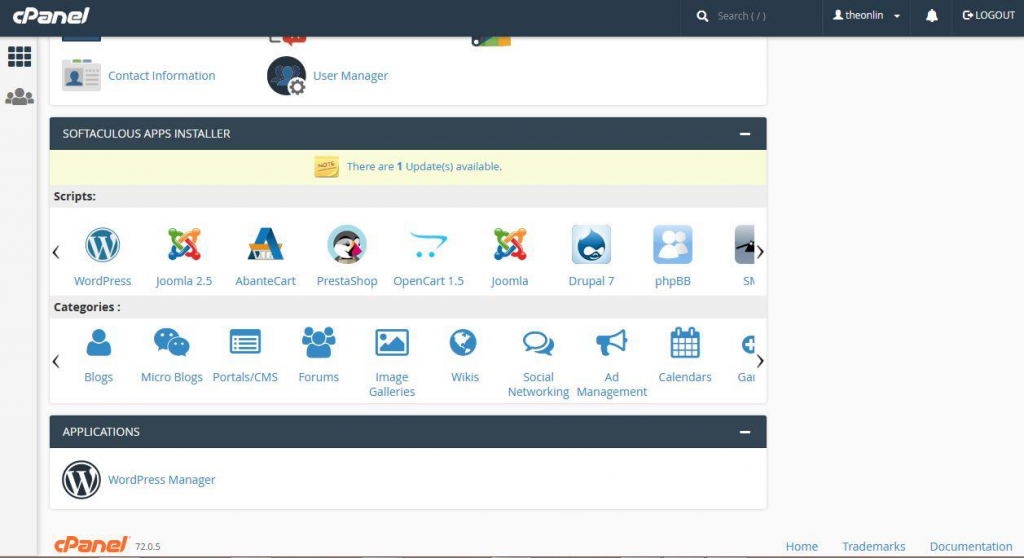Open the Social Networking category icon
Viewport: 1024px width, 558px height.
[539, 344]
